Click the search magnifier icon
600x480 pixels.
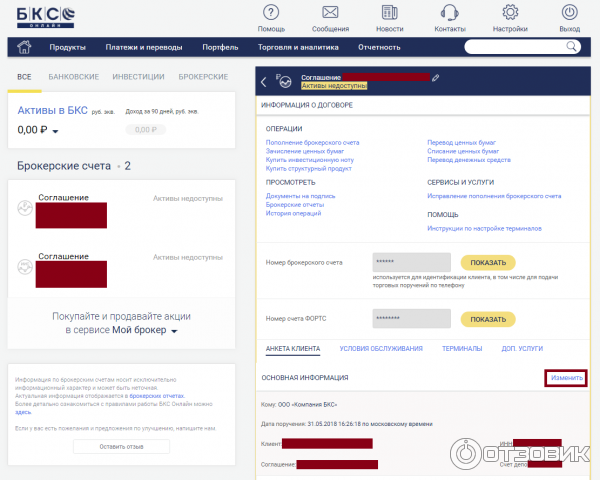click(572, 47)
